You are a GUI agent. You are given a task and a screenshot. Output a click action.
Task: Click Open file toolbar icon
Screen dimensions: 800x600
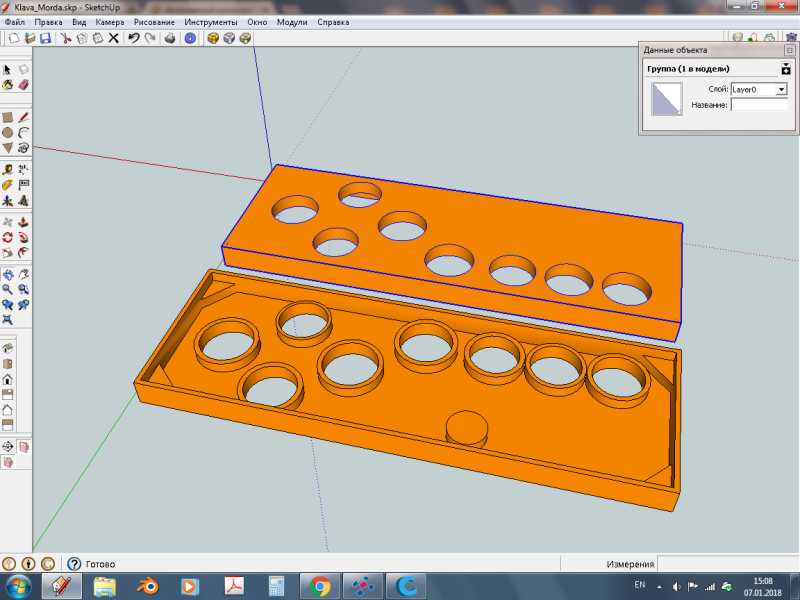[30, 38]
